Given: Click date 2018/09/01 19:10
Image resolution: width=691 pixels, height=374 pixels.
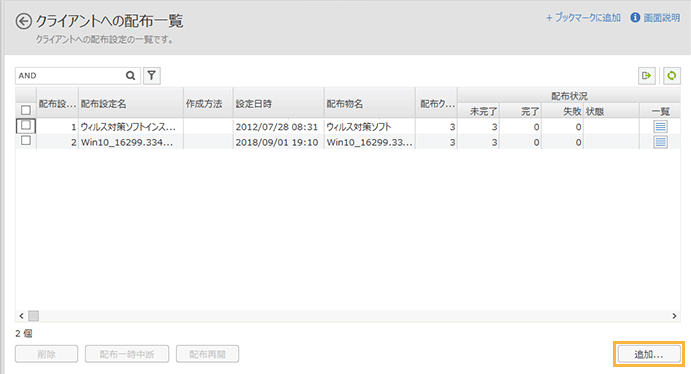Looking at the screenshot, I should click(x=277, y=142).
